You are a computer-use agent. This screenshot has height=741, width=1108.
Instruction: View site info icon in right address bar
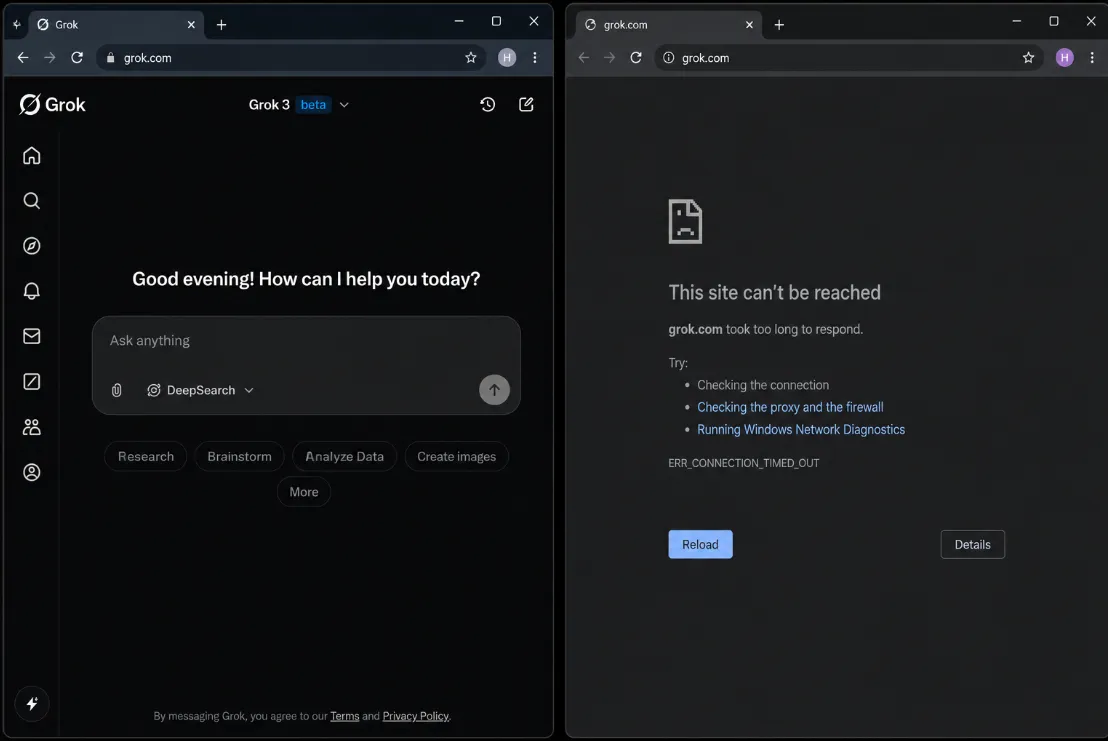point(668,58)
